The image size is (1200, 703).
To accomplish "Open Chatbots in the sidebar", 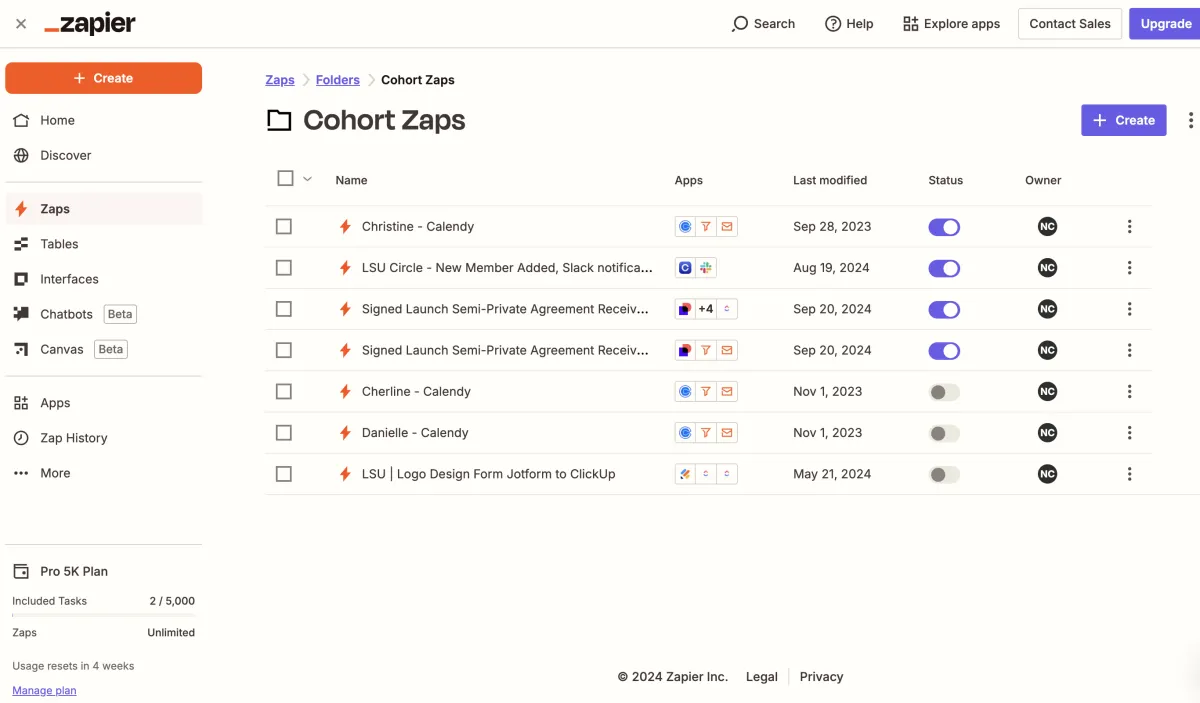I will [x=104, y=314].
